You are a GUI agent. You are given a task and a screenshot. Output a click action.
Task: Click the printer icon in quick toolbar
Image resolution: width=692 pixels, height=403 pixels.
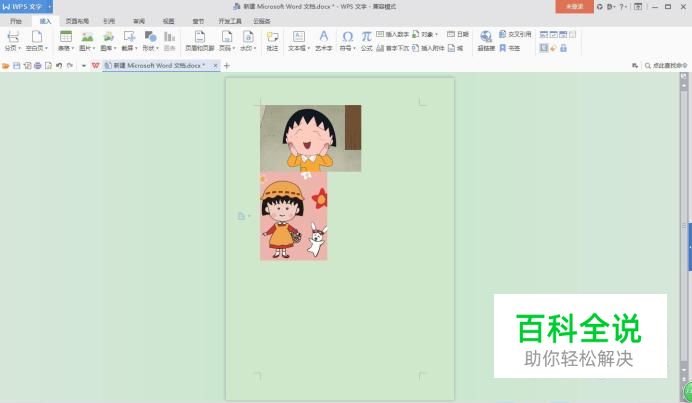tap(38, 66)
